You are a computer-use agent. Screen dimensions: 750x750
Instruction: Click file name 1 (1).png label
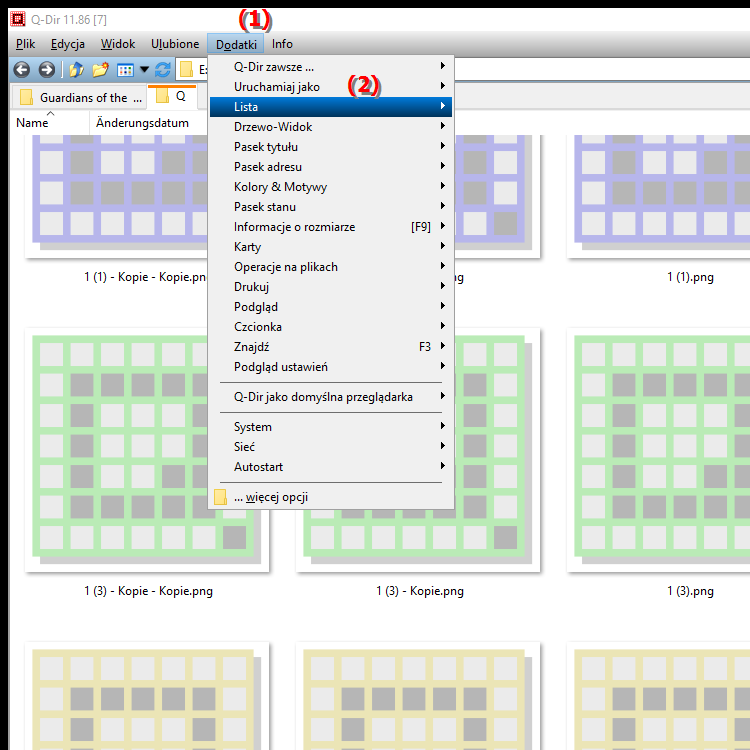pos(690,277)
